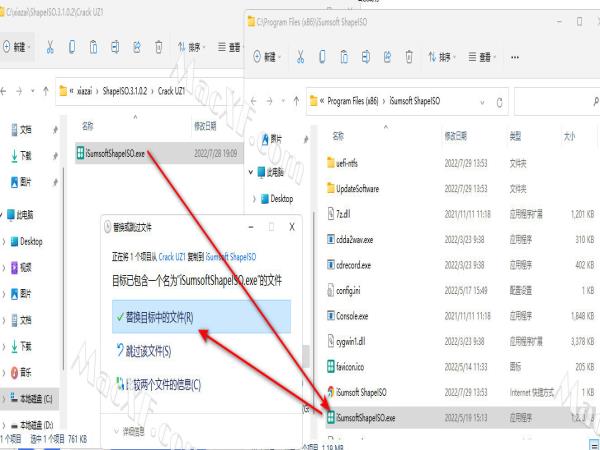
Task: Click Crack UZ1 link in replace dialog
Action: 172,257
